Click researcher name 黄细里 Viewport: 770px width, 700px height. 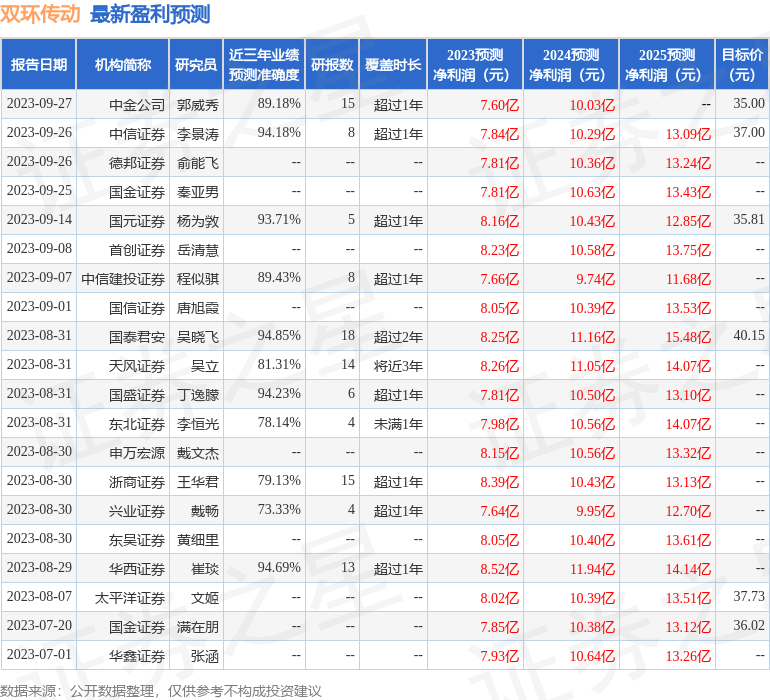198,540
